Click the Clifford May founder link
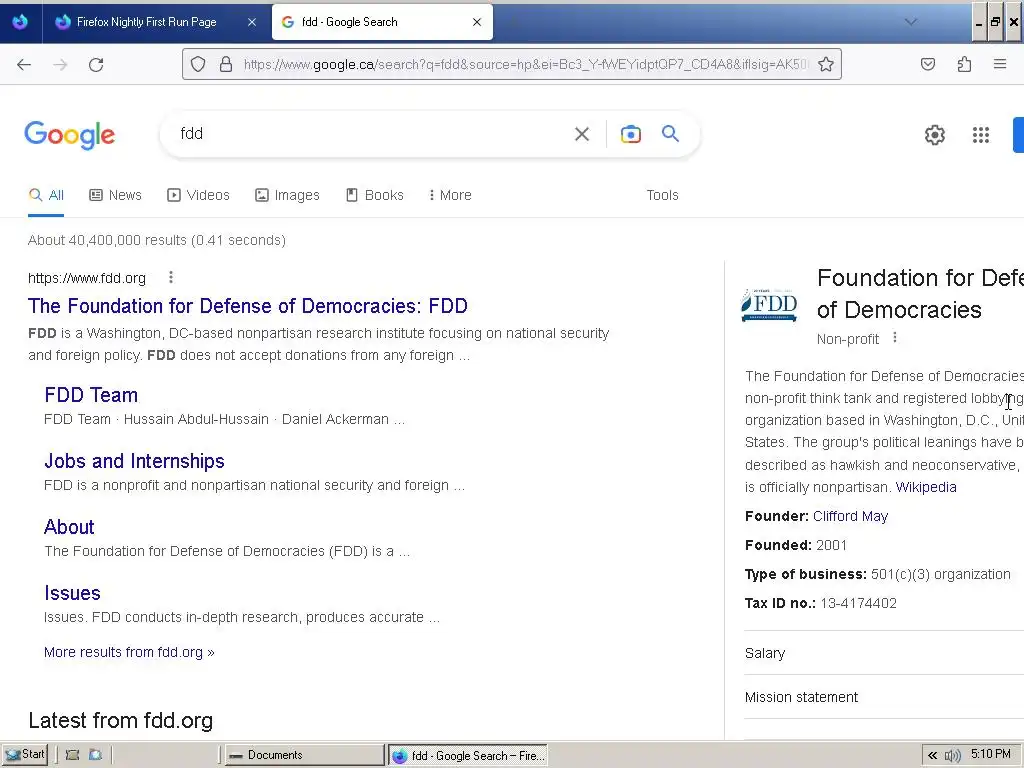The image size is (1024, 768). pos(850,517)
